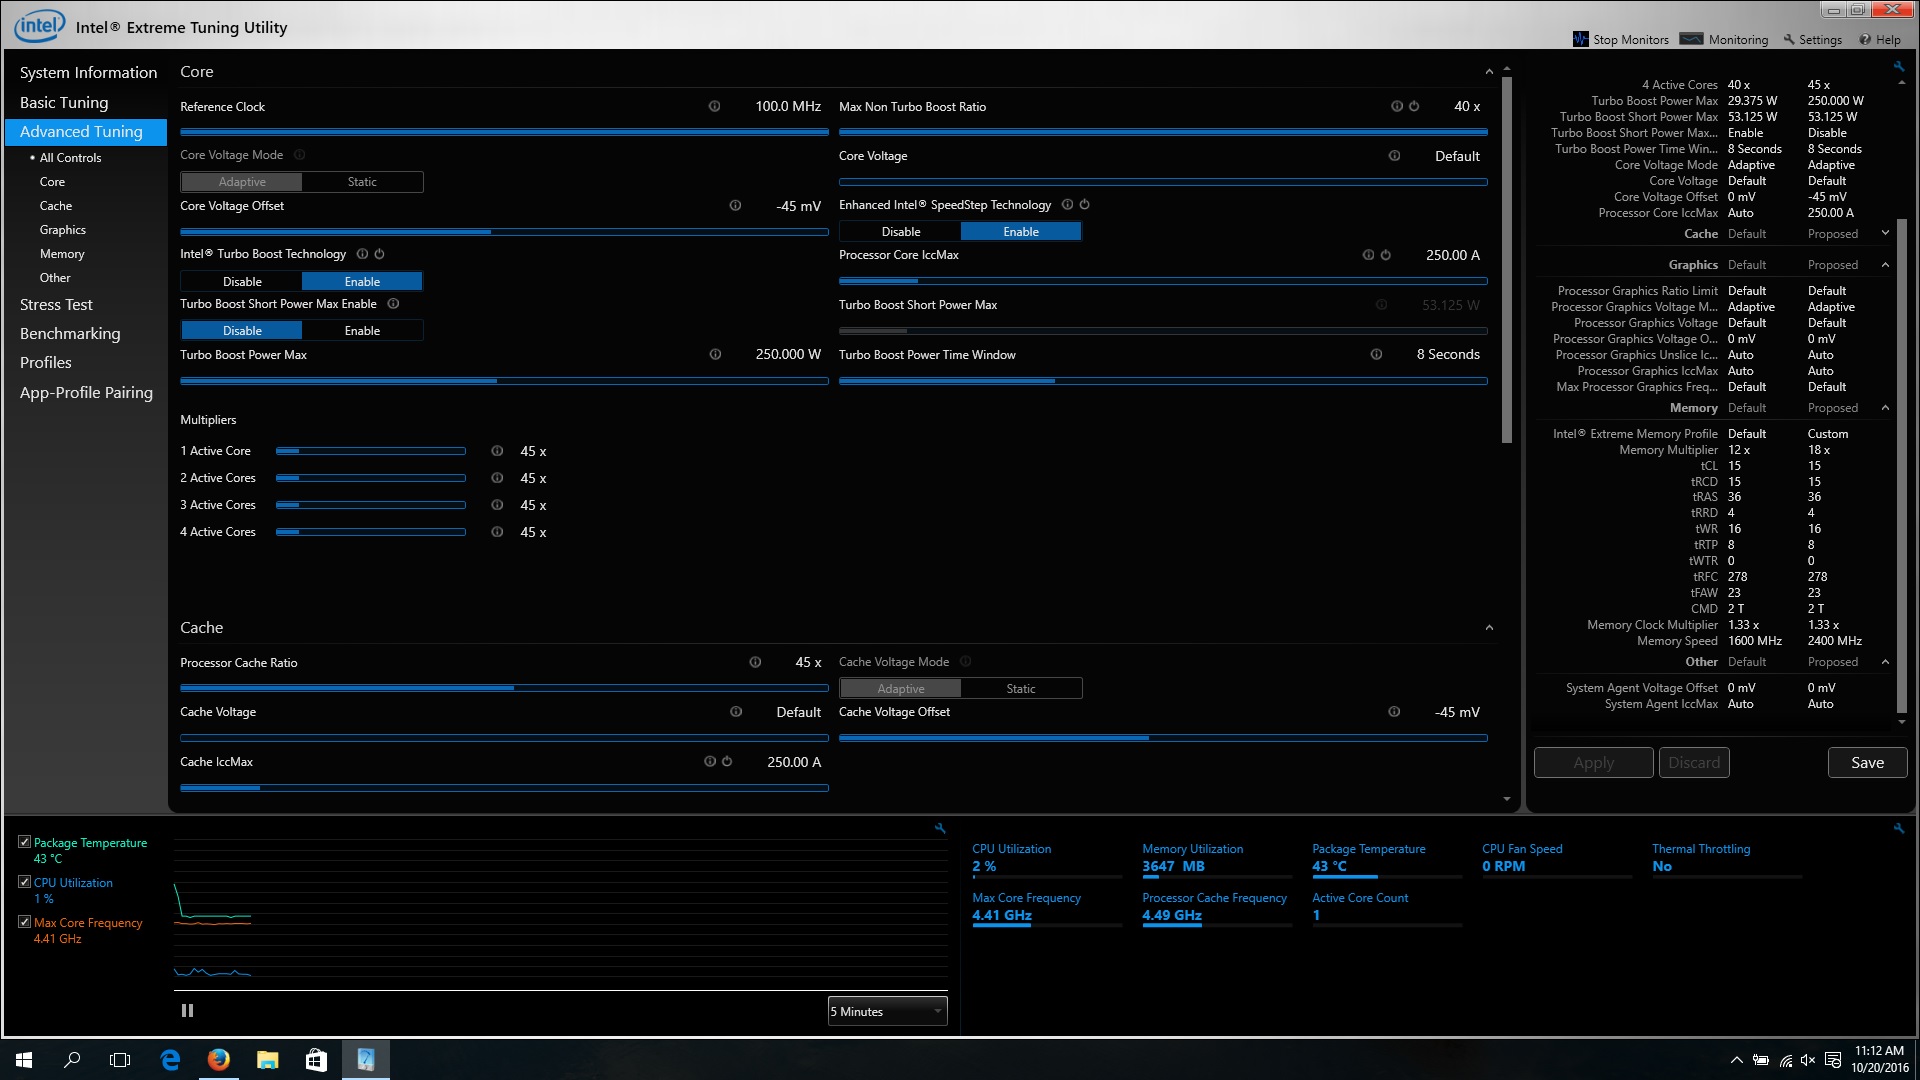This screenshot has height=1080, width=1920.
Task: Disable Intel Turbo Boost Technology
Action: [x=242, y=281]
